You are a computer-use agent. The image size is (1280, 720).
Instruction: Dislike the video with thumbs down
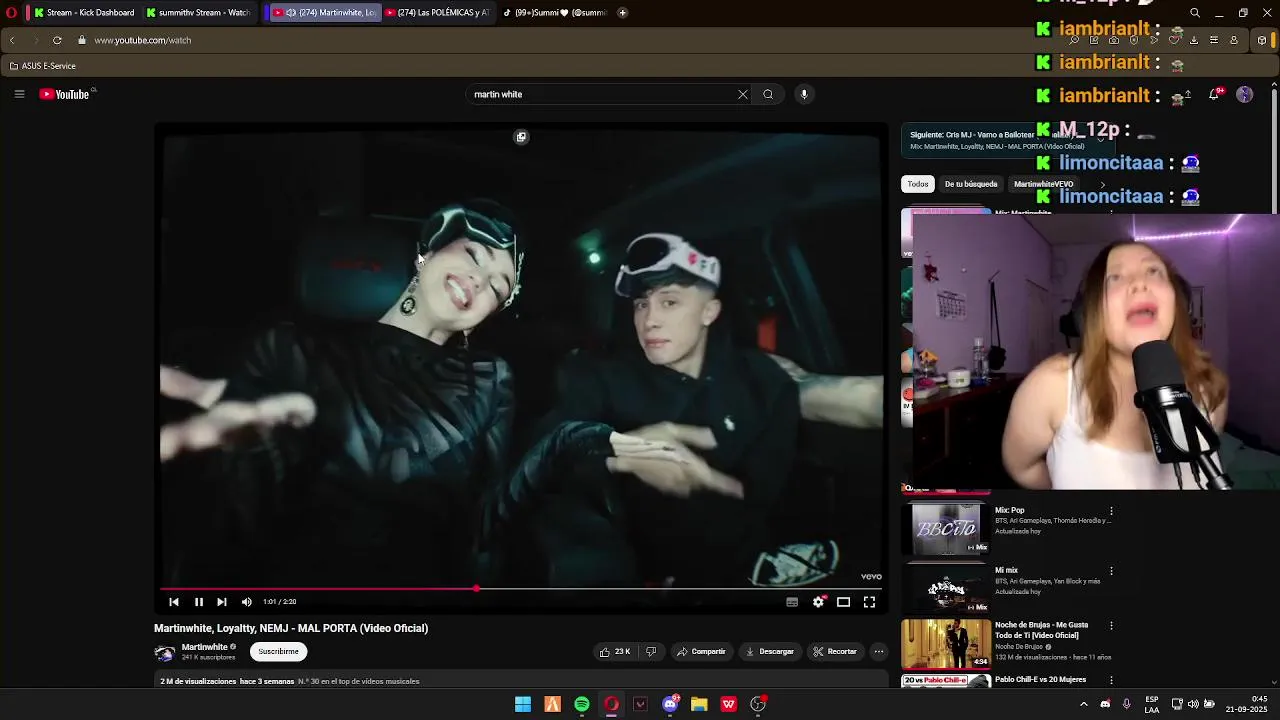point(651,651)
